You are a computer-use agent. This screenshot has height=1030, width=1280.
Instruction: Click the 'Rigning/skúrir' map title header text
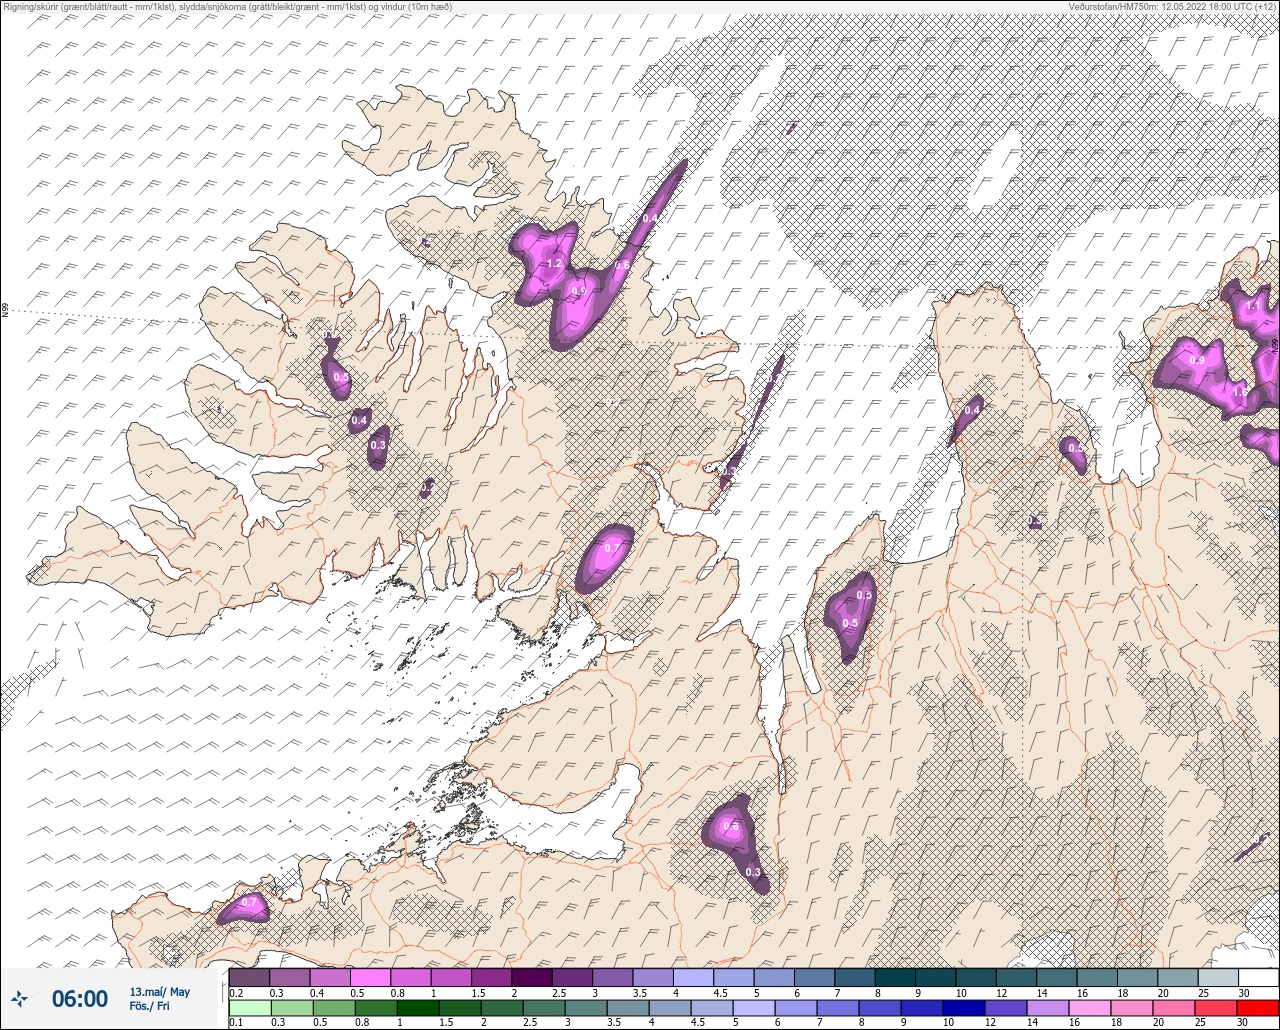[x=227, y=7]
